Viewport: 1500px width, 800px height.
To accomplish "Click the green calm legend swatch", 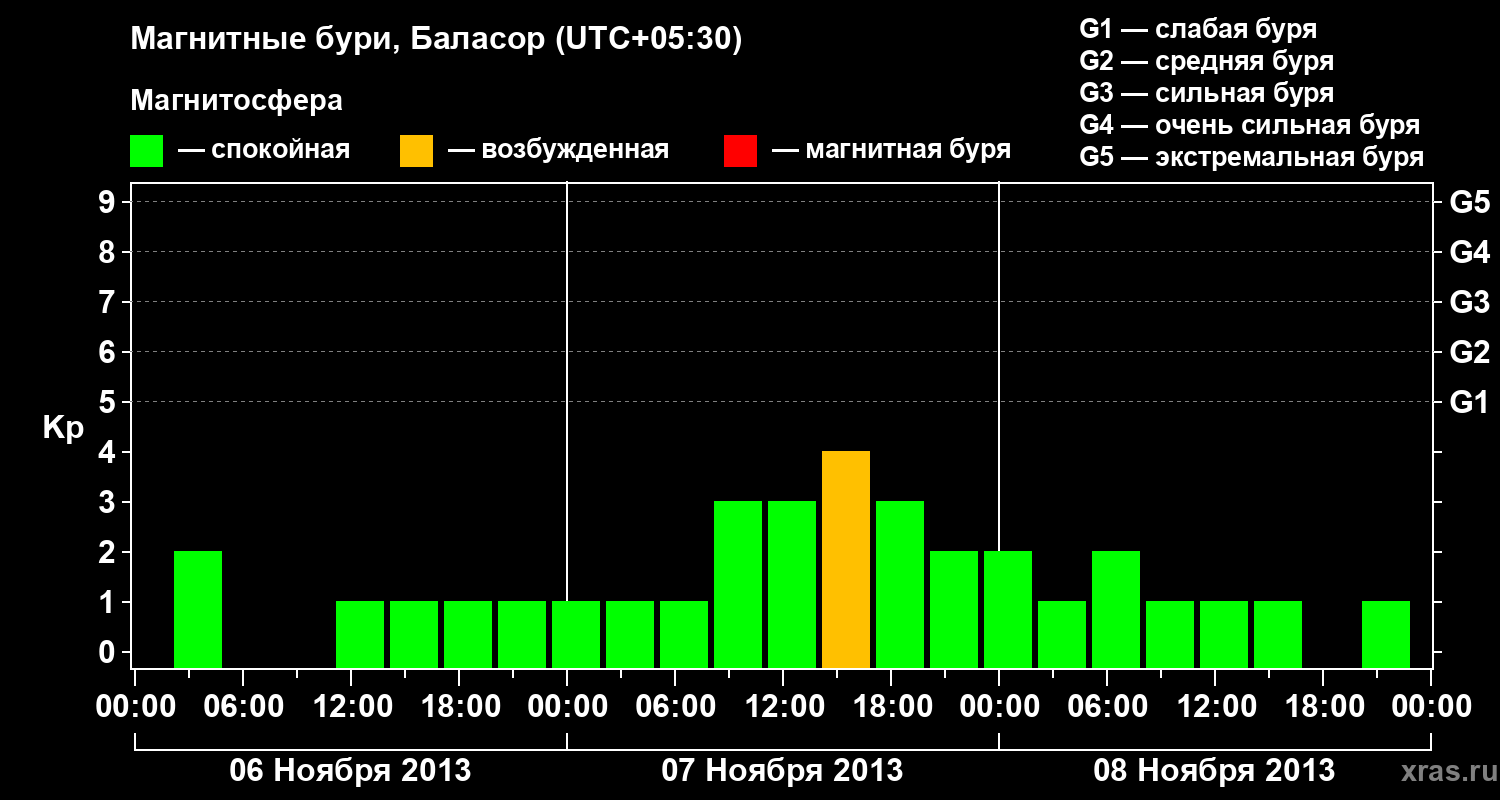I will pos(146,151).
